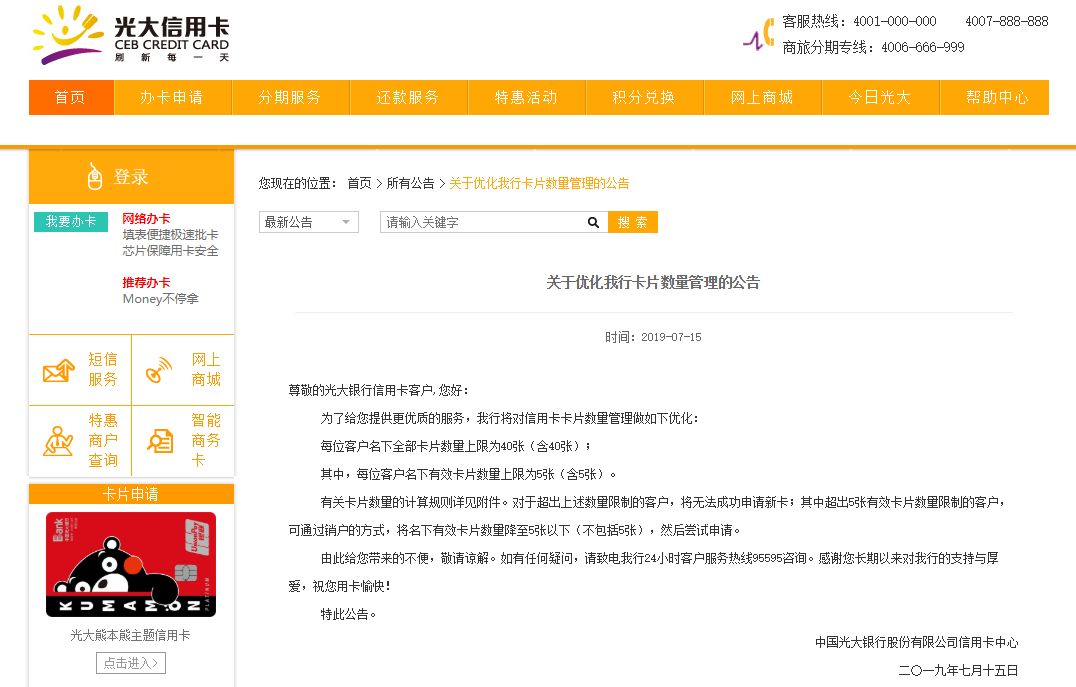
Task: Click the Kumamon credit card thumbnail
Action: [131, 563]
